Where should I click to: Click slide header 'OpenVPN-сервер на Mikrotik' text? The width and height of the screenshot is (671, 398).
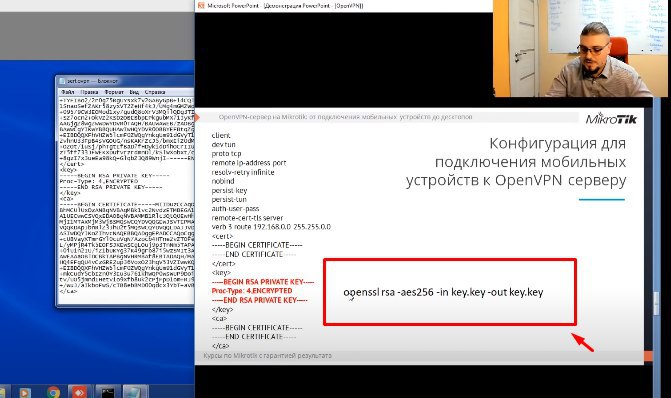[x=345, y=117]
